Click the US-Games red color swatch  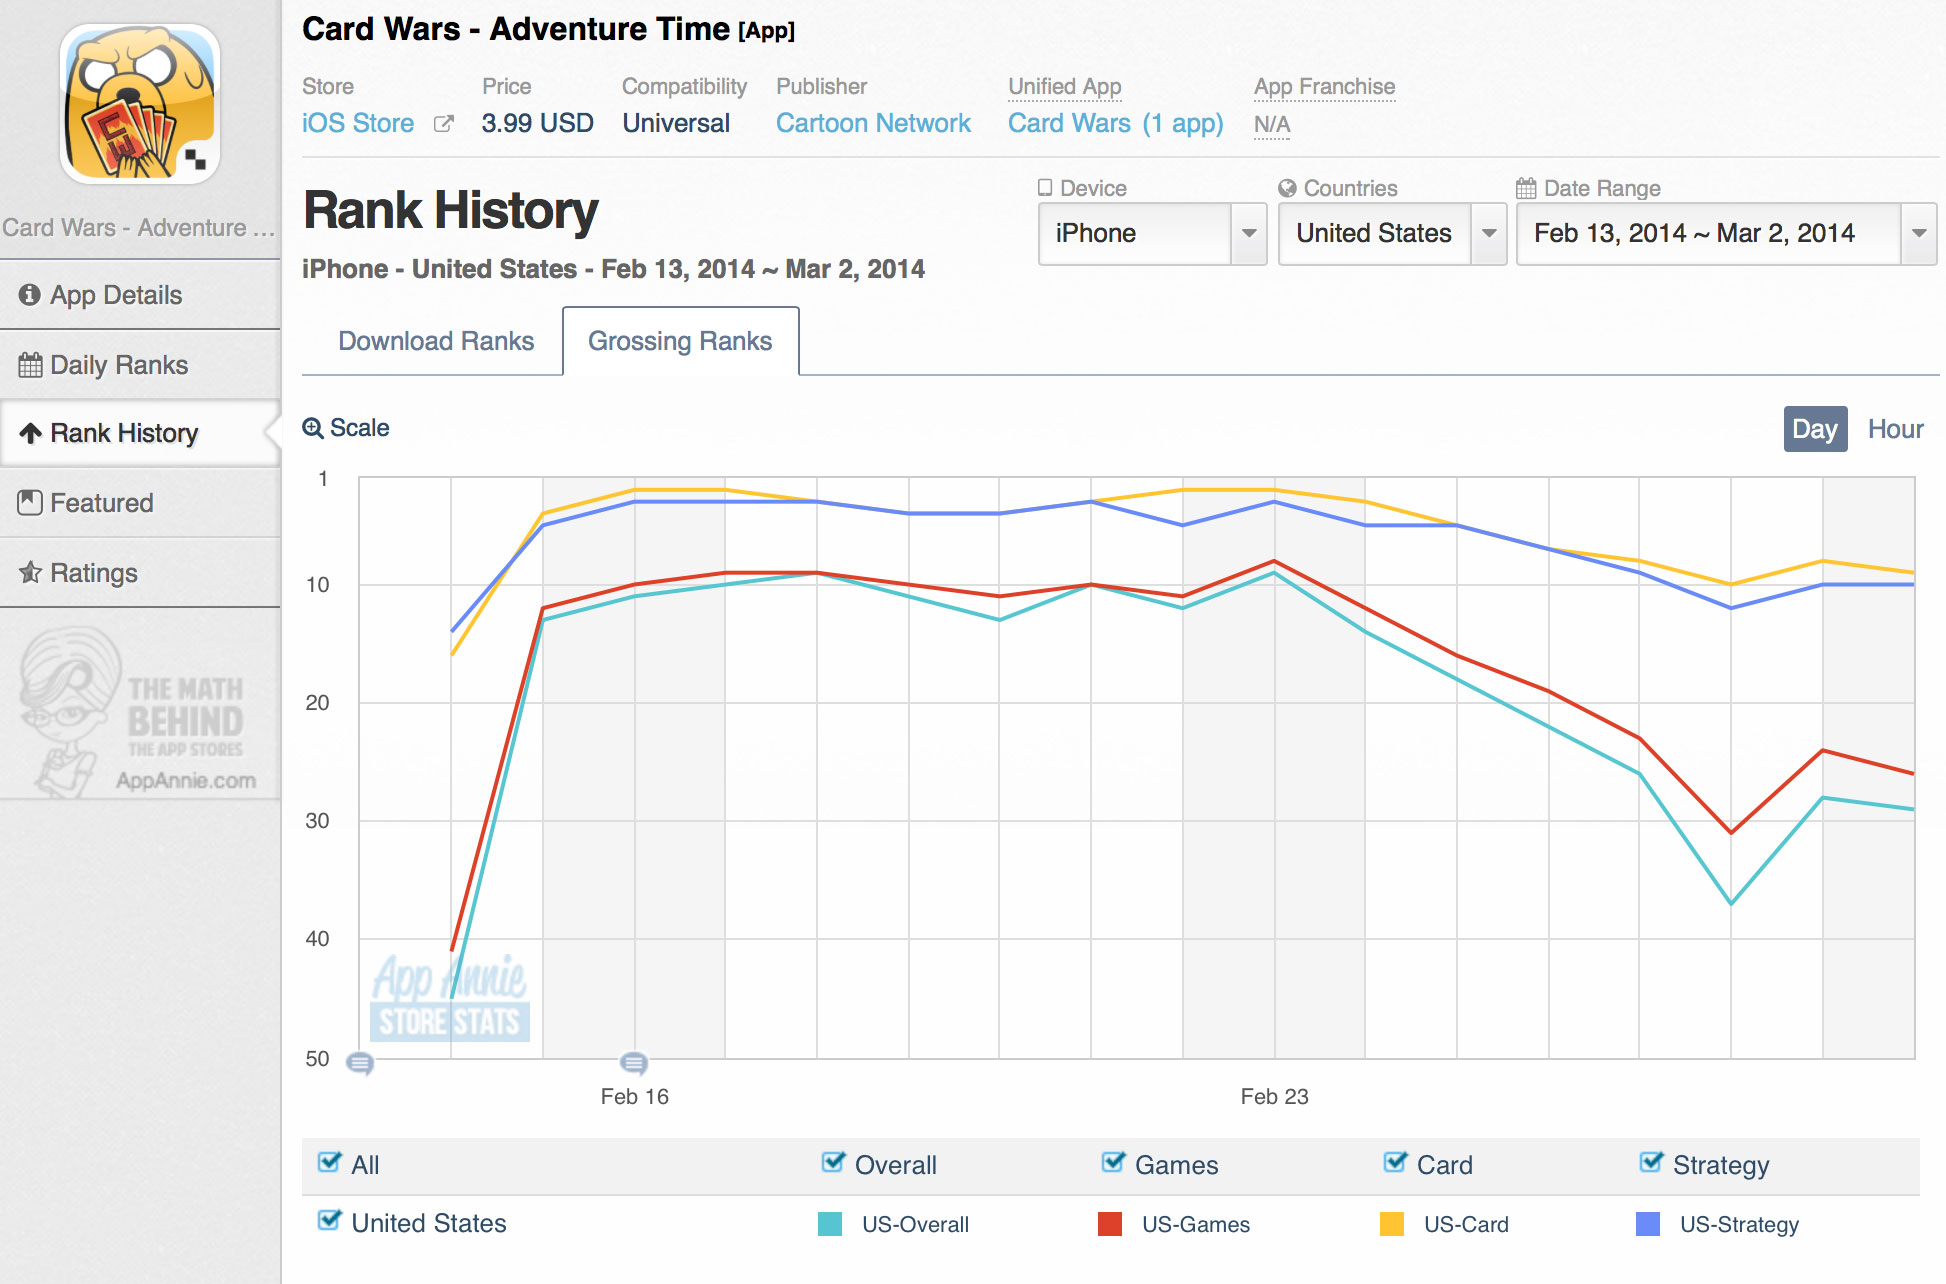point(1110,1224)
